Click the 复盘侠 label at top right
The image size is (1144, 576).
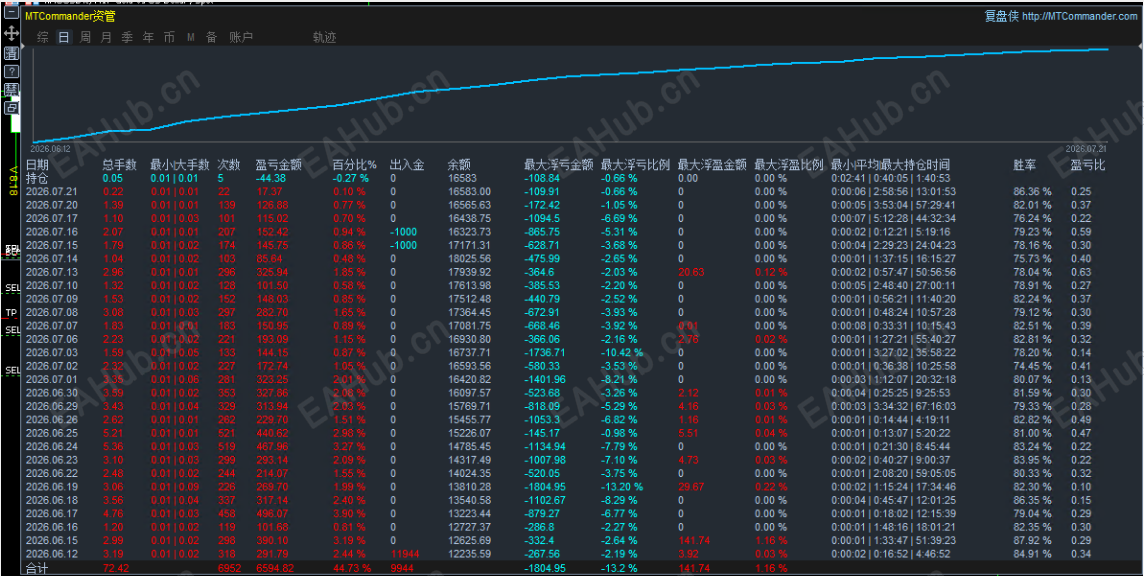click(x=1000, y=16)
